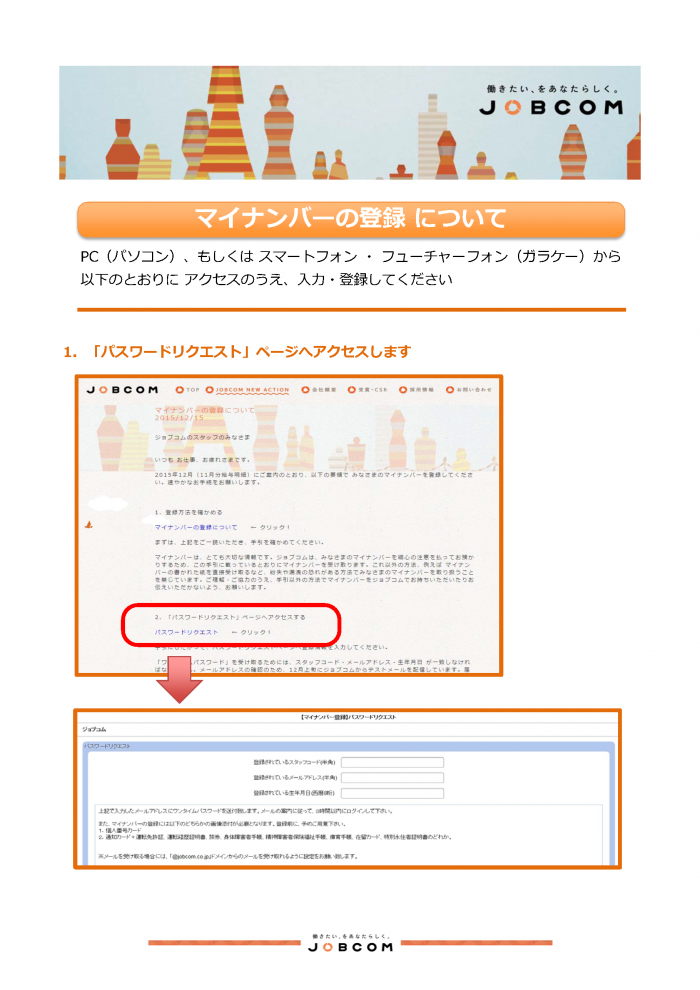Click the date text 2015/12/15

point(179,418)
